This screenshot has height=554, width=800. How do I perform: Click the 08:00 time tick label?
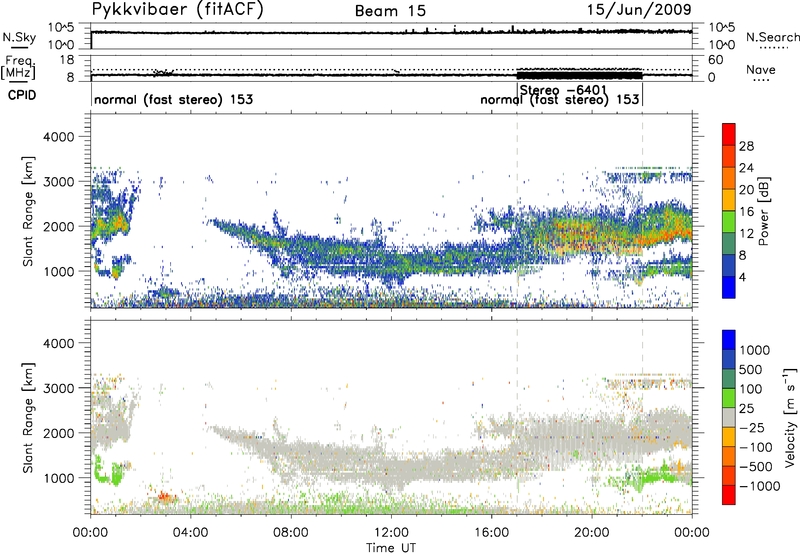[291, 533]
